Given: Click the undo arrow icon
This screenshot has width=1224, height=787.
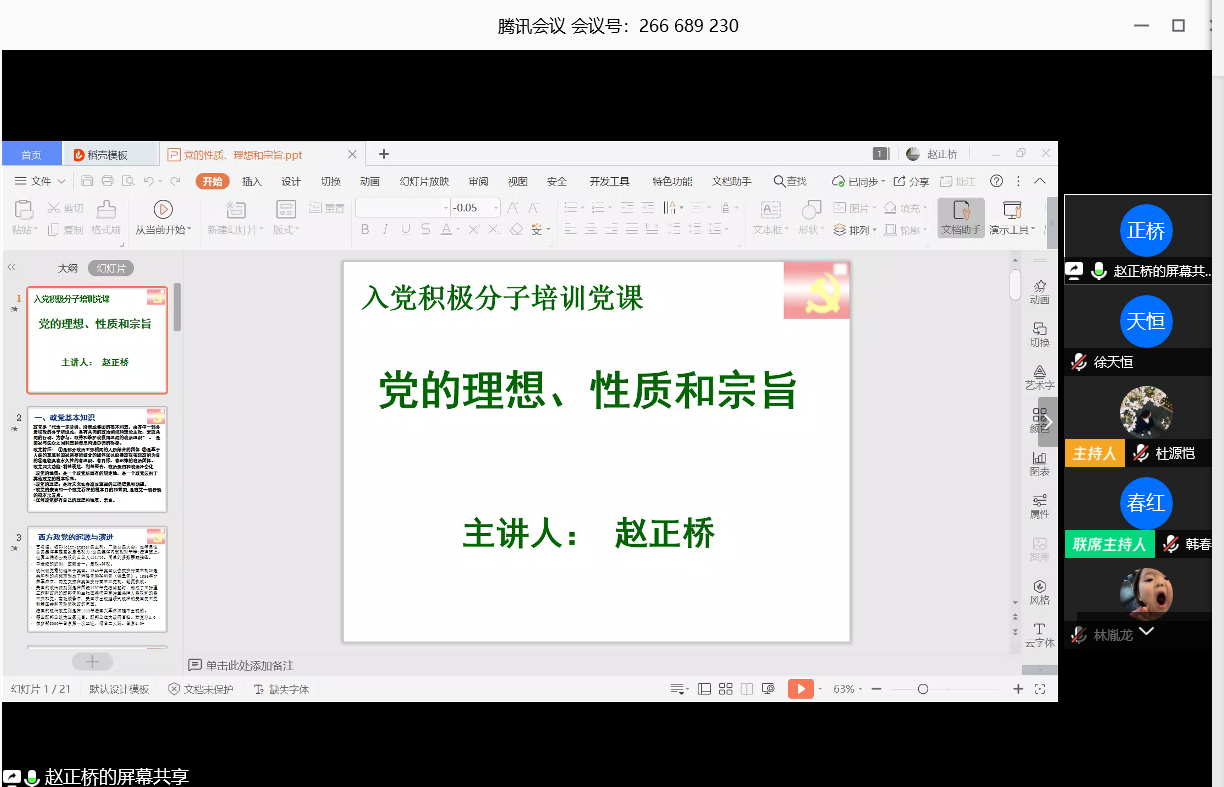Looking at the screenshot, I should tap(149, 181).
